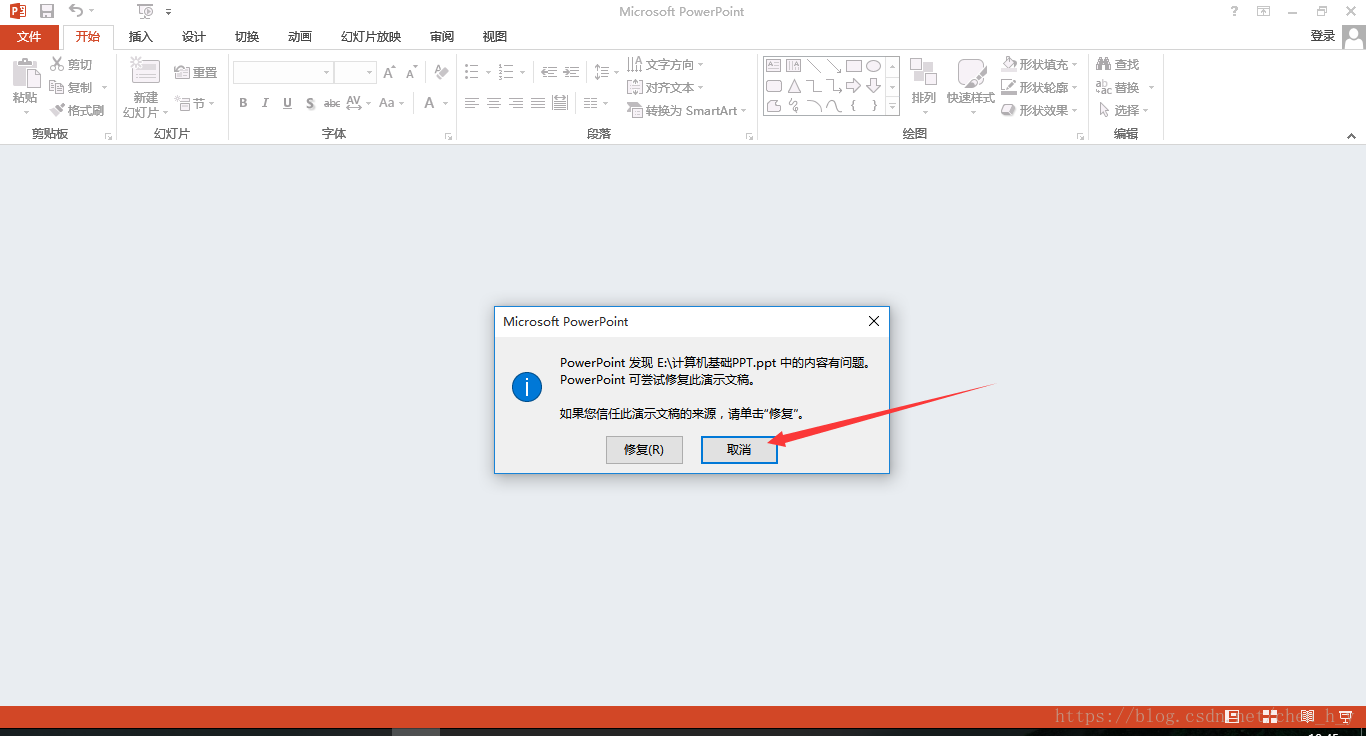The height and width of the screenshot is (736, 1366).
Task: Click the increase font size icon
Action: tap(389, 72)
